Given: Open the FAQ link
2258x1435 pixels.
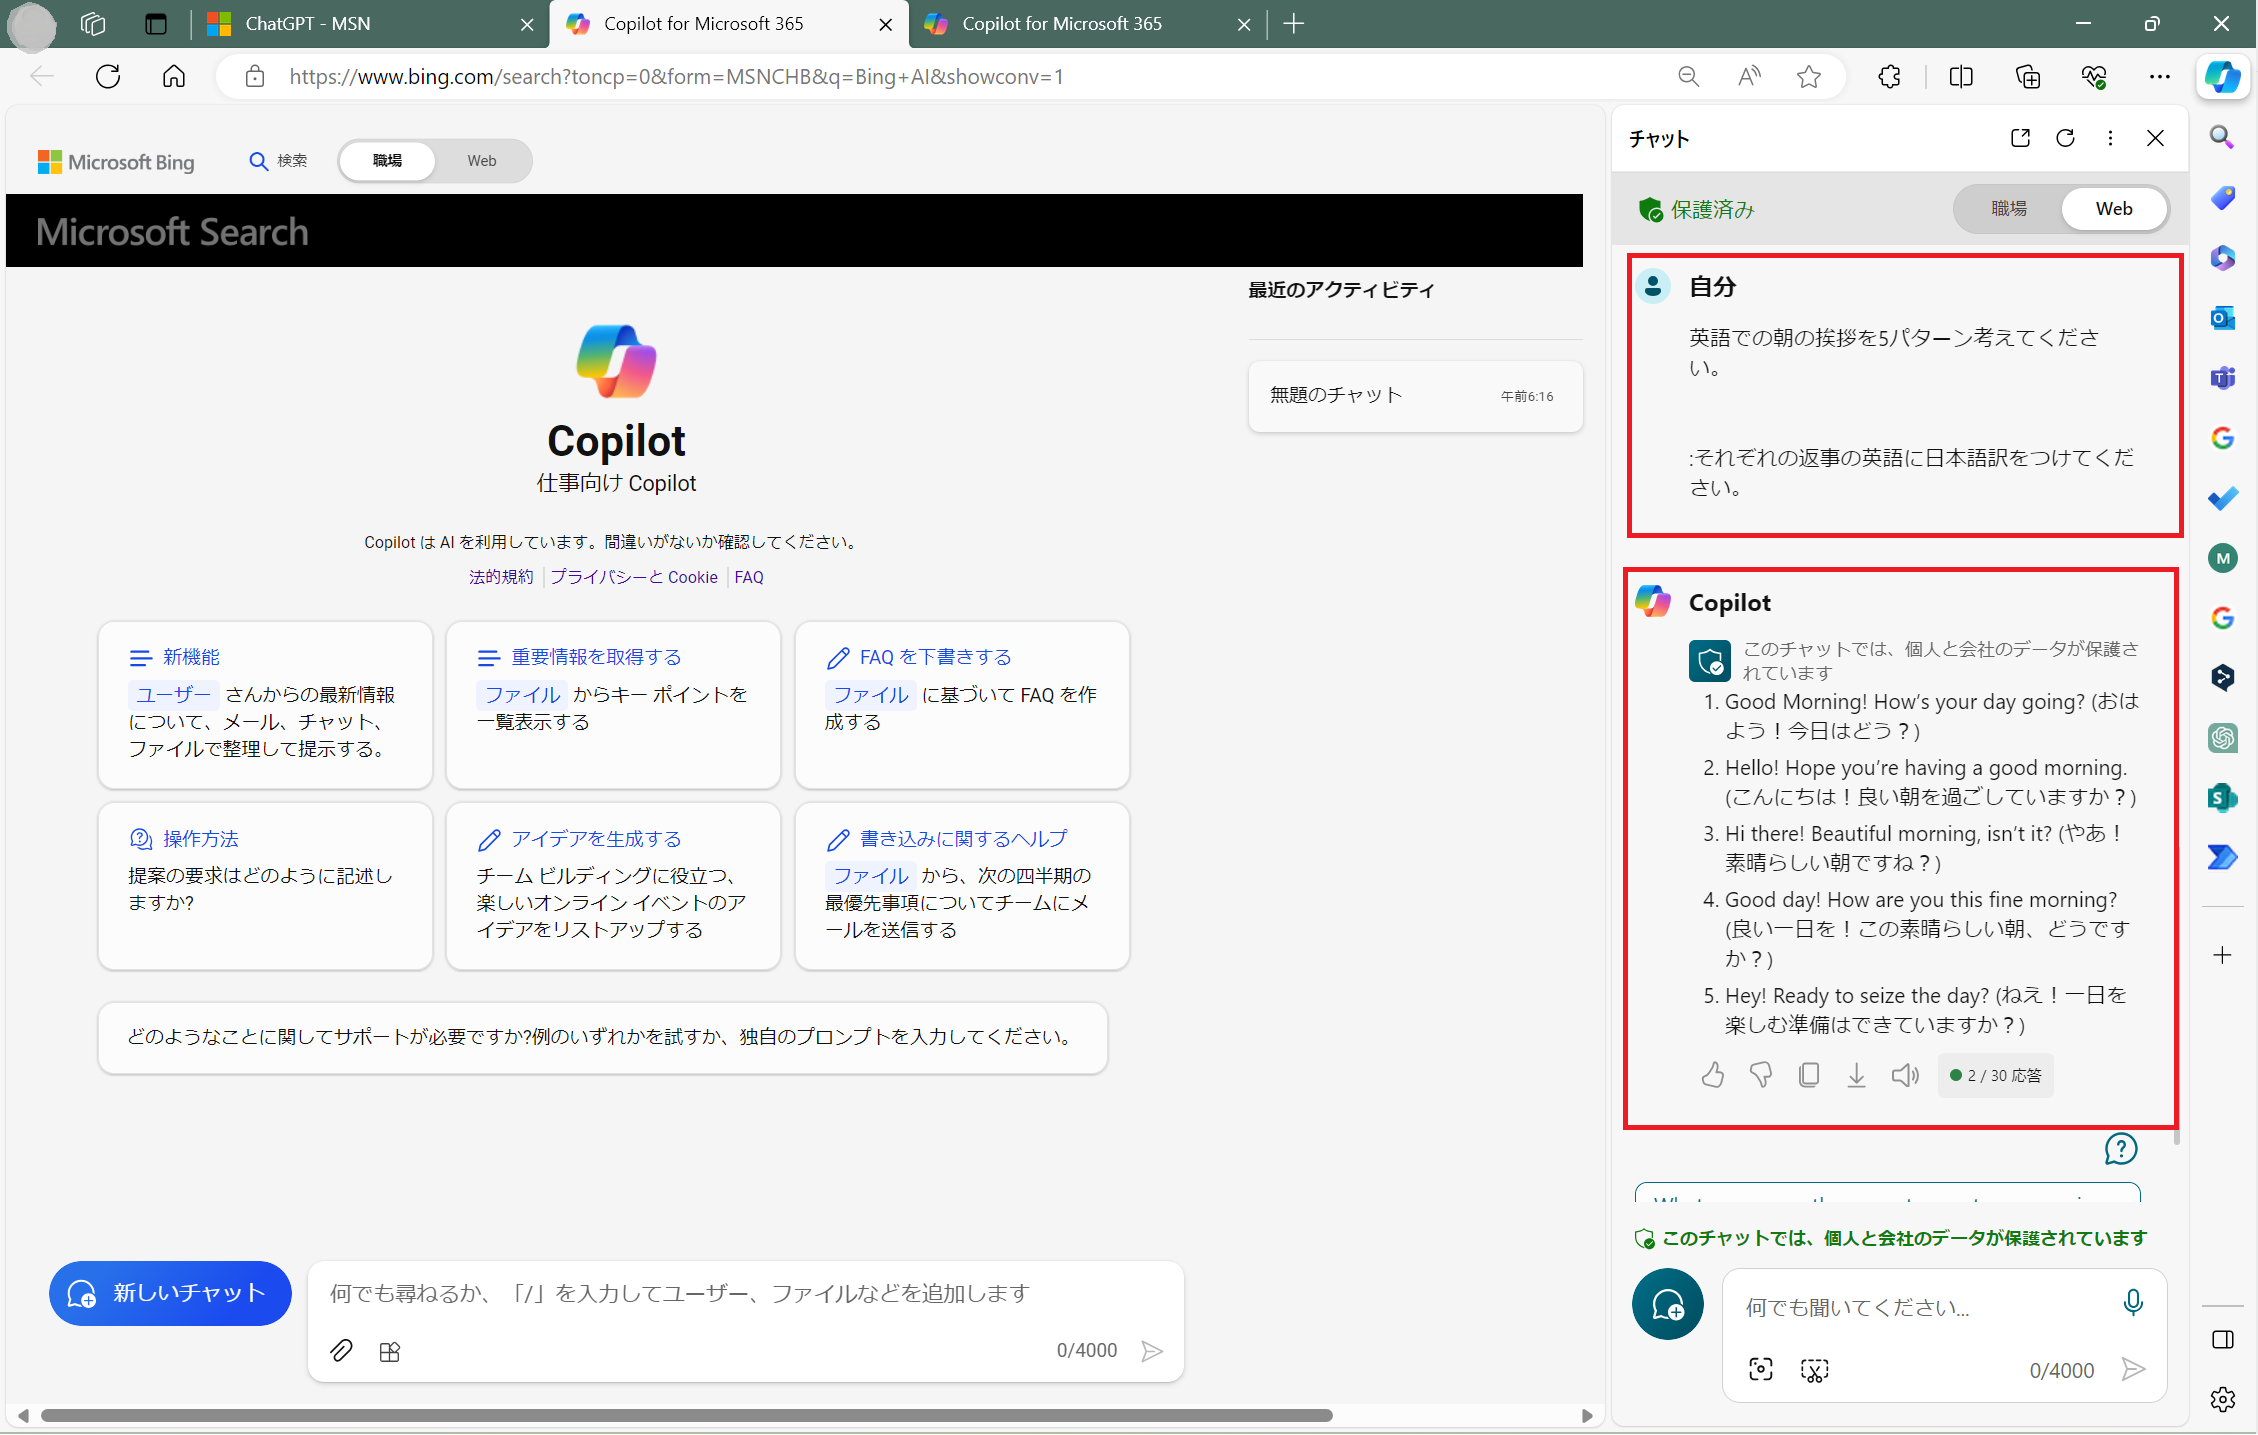Looking at the screenshot, I should point(749,577).
